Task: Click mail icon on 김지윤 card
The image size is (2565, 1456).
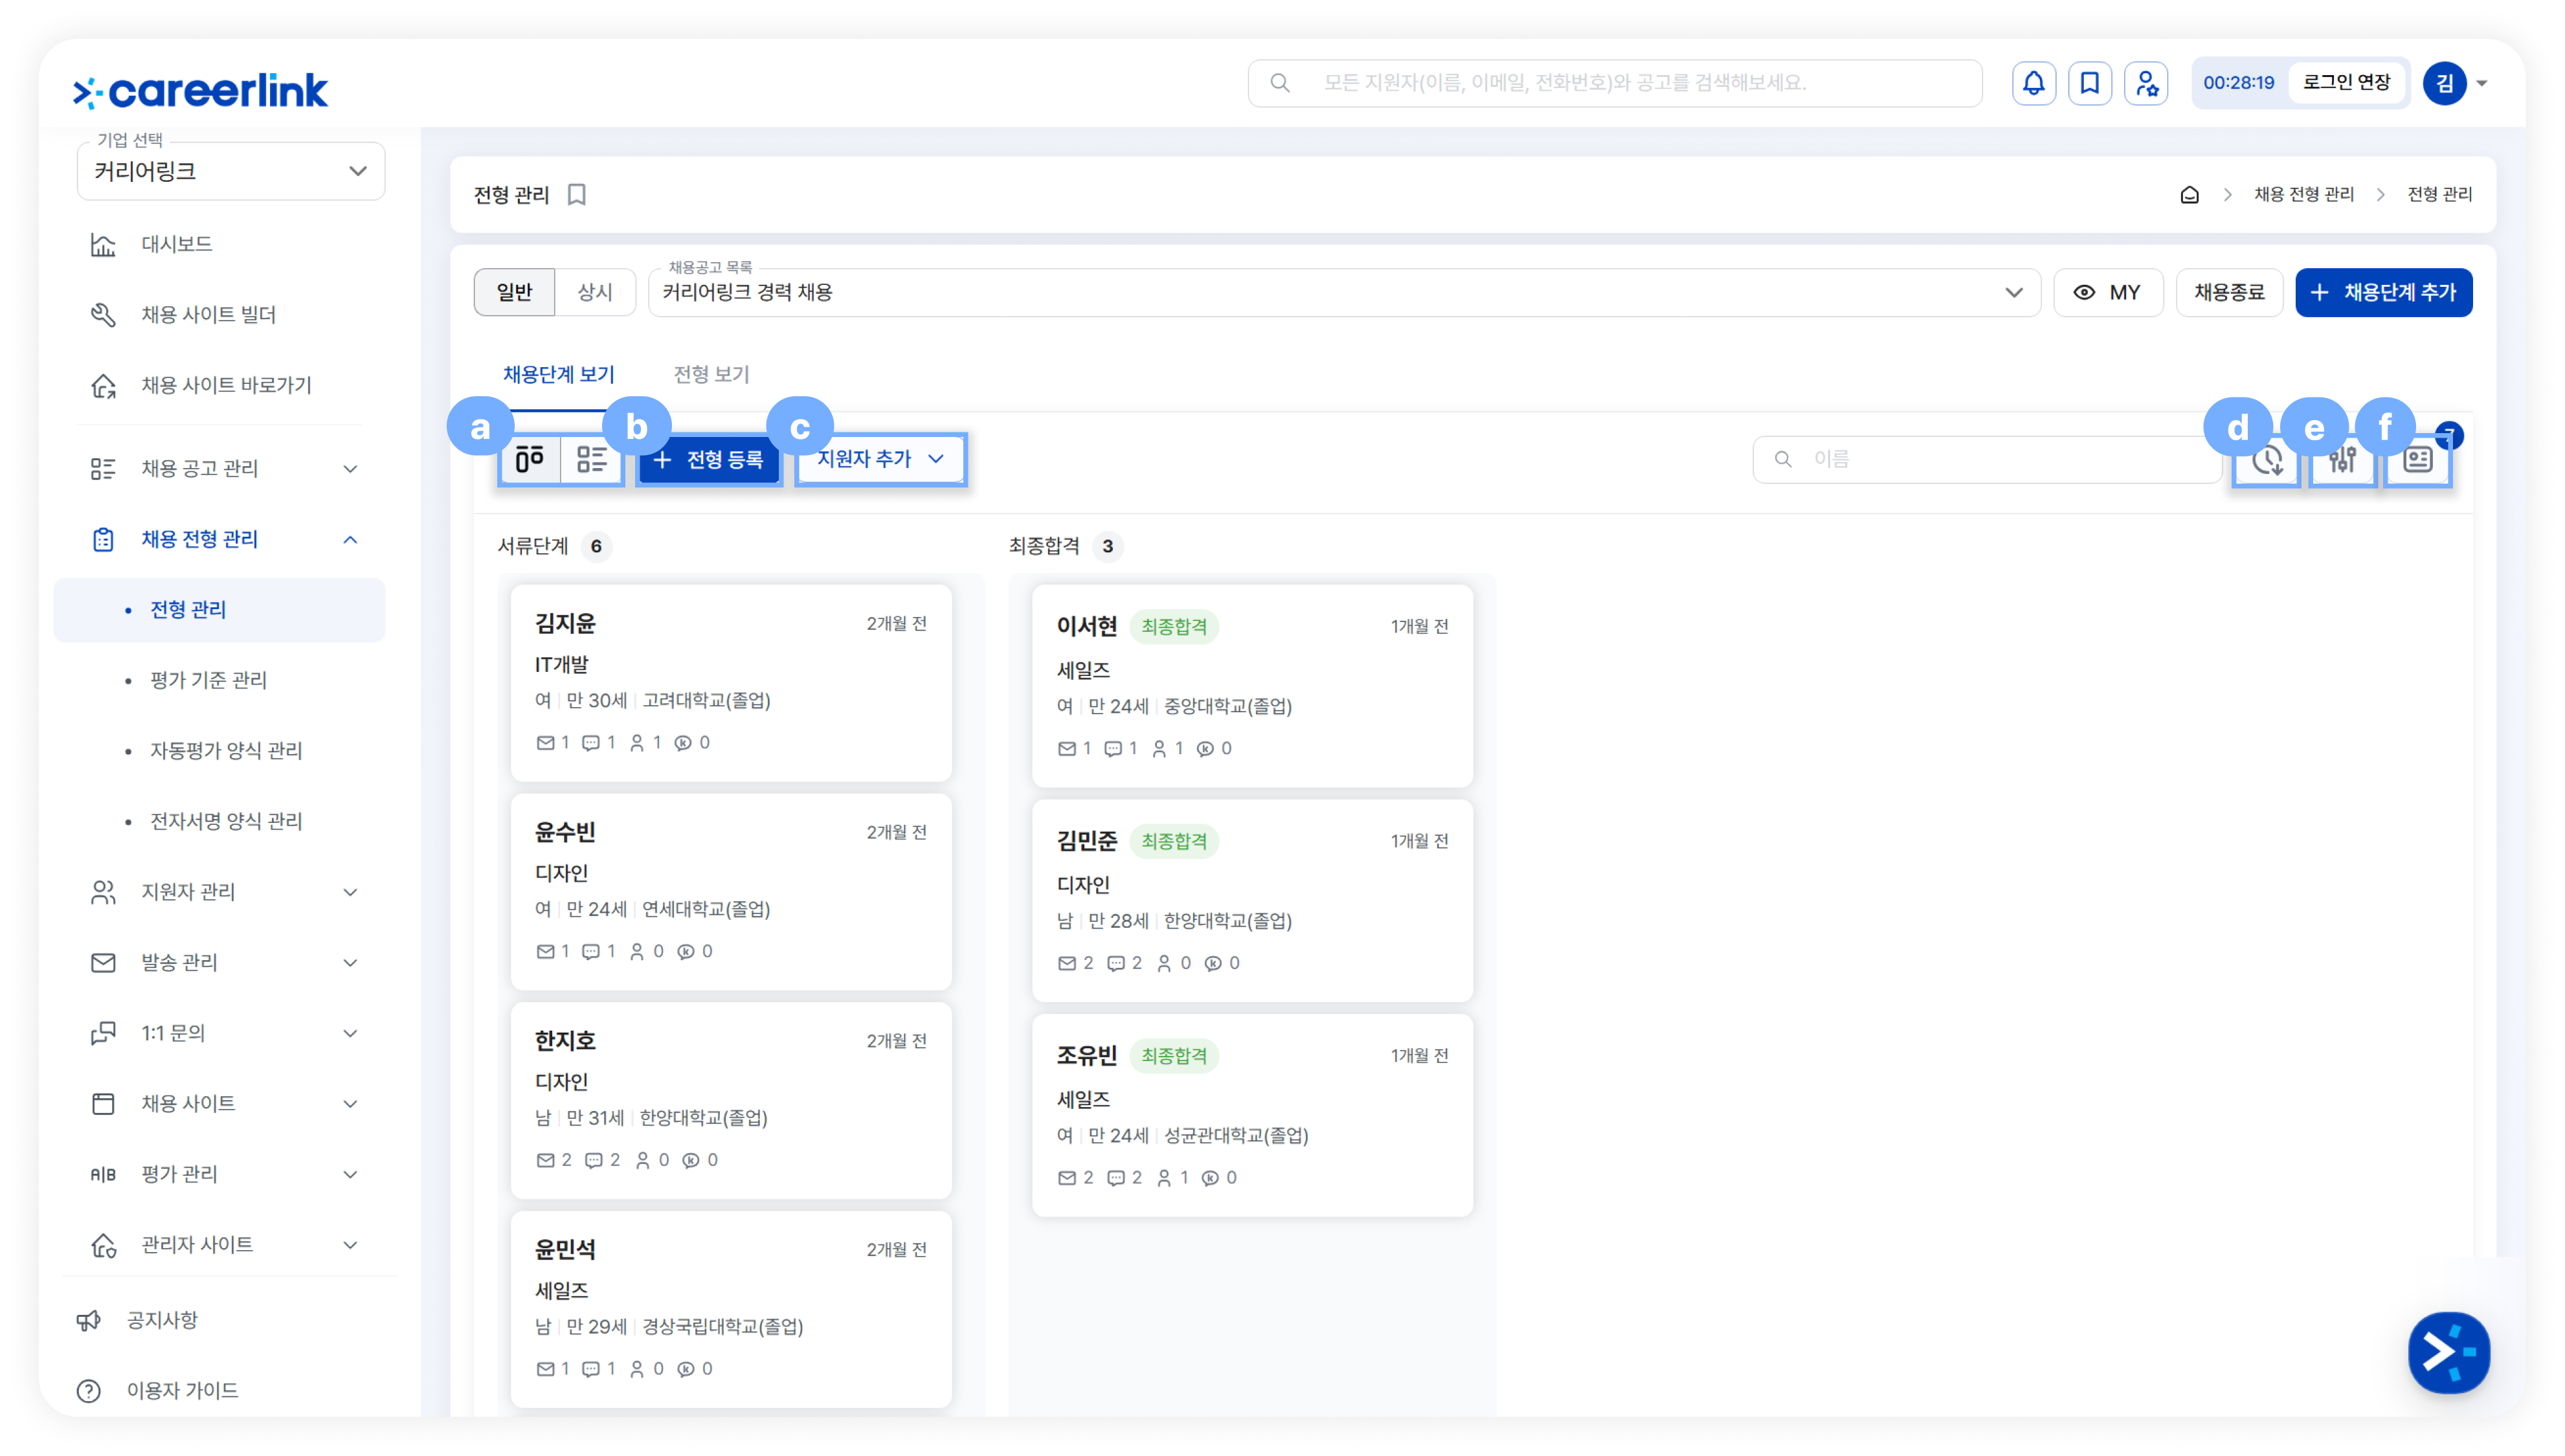Action: (545, 742)
